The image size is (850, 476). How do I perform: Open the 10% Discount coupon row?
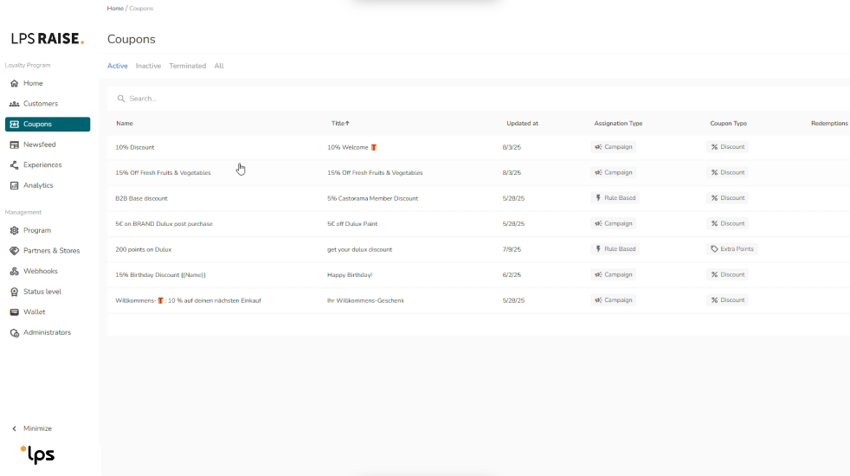tap(478, 147)
